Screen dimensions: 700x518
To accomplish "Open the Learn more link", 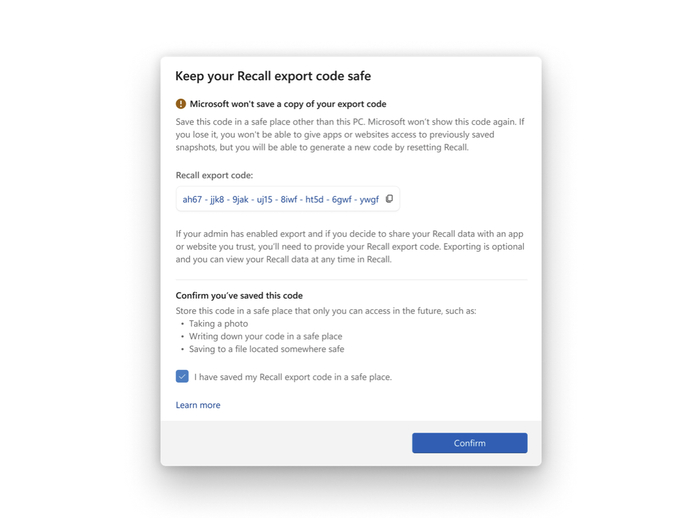I will [x=198, y=405].
